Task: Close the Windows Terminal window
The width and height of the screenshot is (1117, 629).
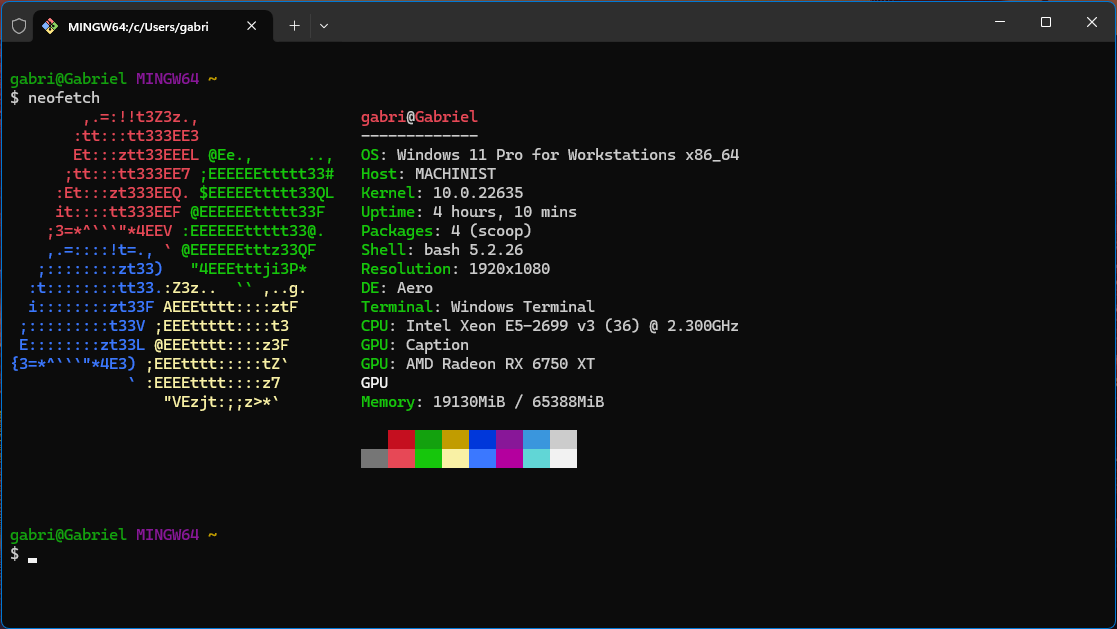Action: [x=1091, y=22]
